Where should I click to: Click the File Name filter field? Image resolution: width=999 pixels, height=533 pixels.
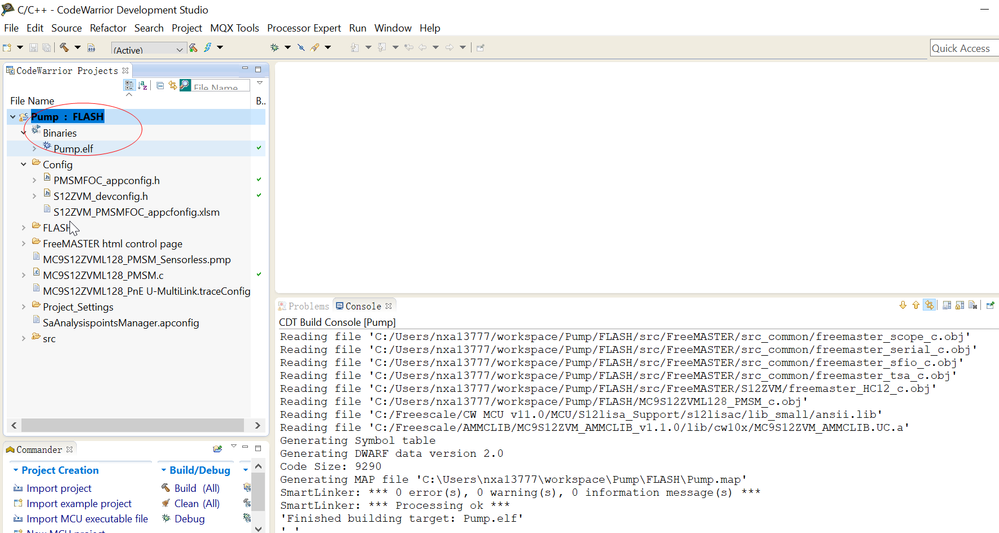coord(220,85)
